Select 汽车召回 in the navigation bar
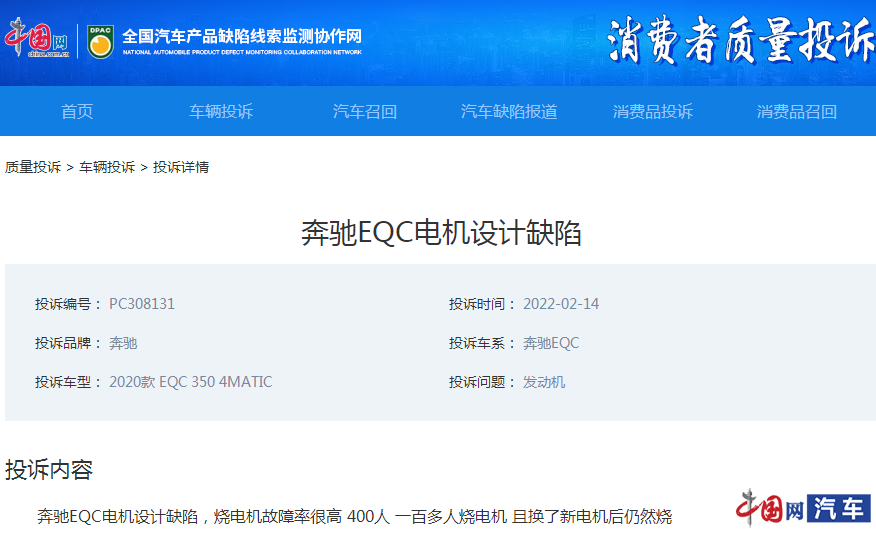876x536 pixels. [x=365, y=111]
